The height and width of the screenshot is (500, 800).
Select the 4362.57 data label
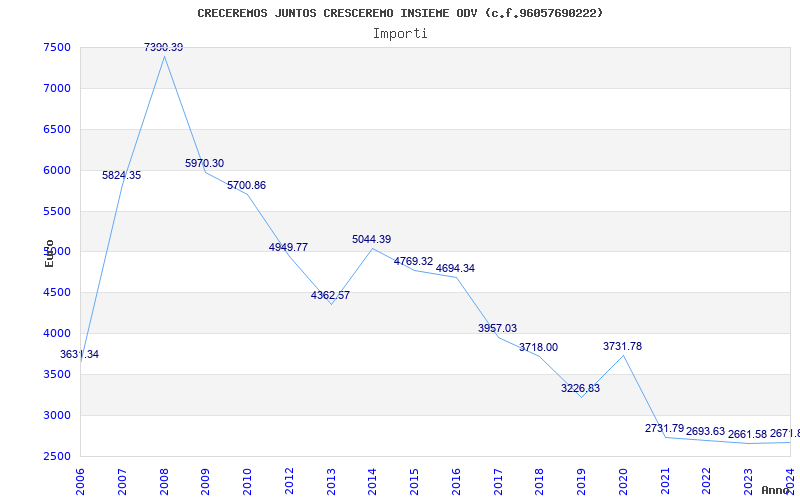coord(330,295)
